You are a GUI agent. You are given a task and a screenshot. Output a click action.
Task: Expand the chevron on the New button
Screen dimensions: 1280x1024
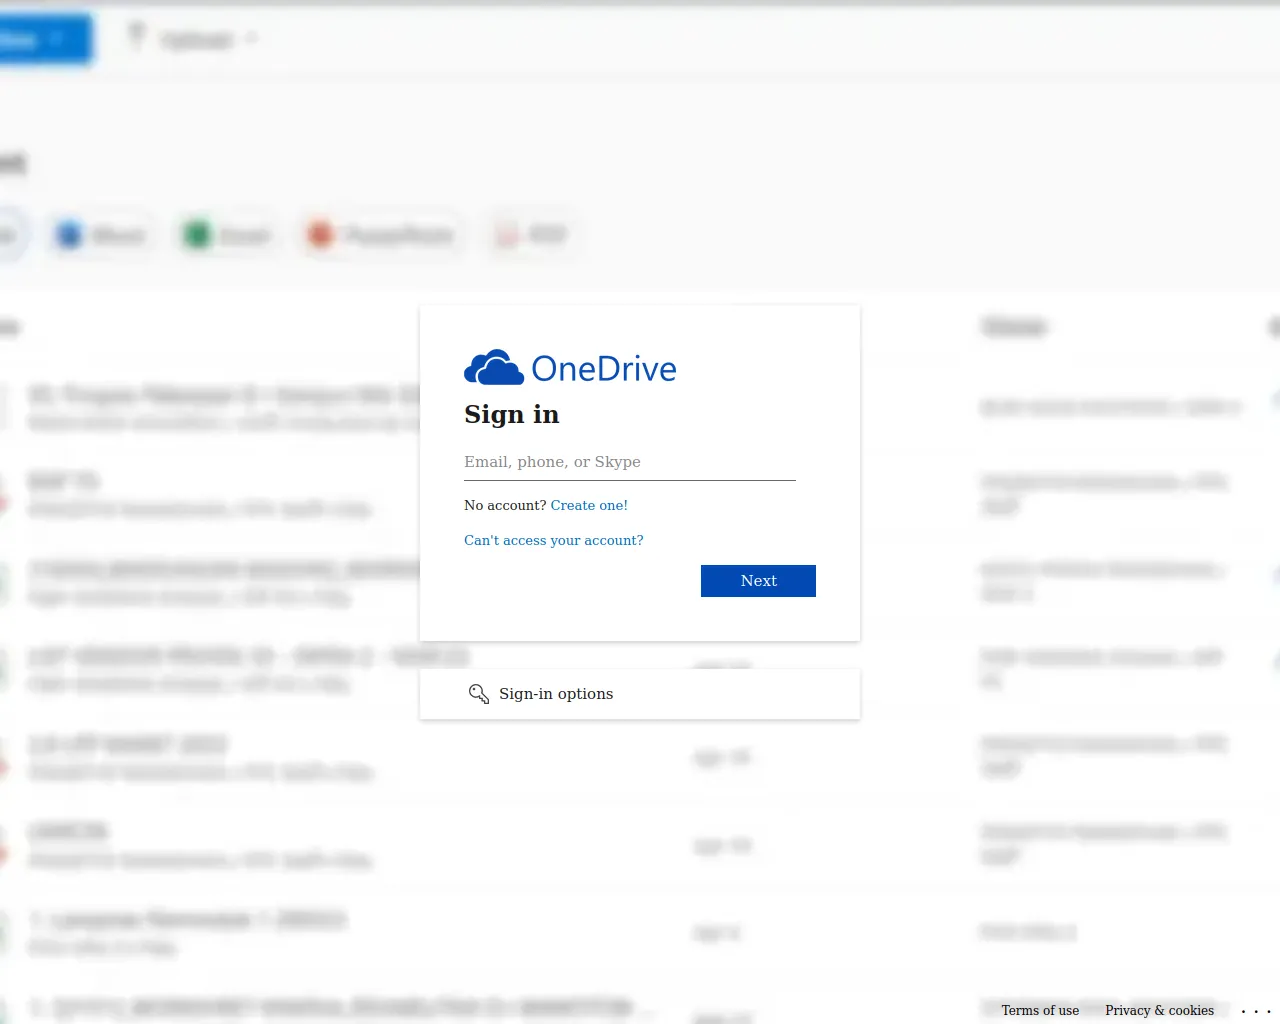pyautogui.click(x=57, y=40)
